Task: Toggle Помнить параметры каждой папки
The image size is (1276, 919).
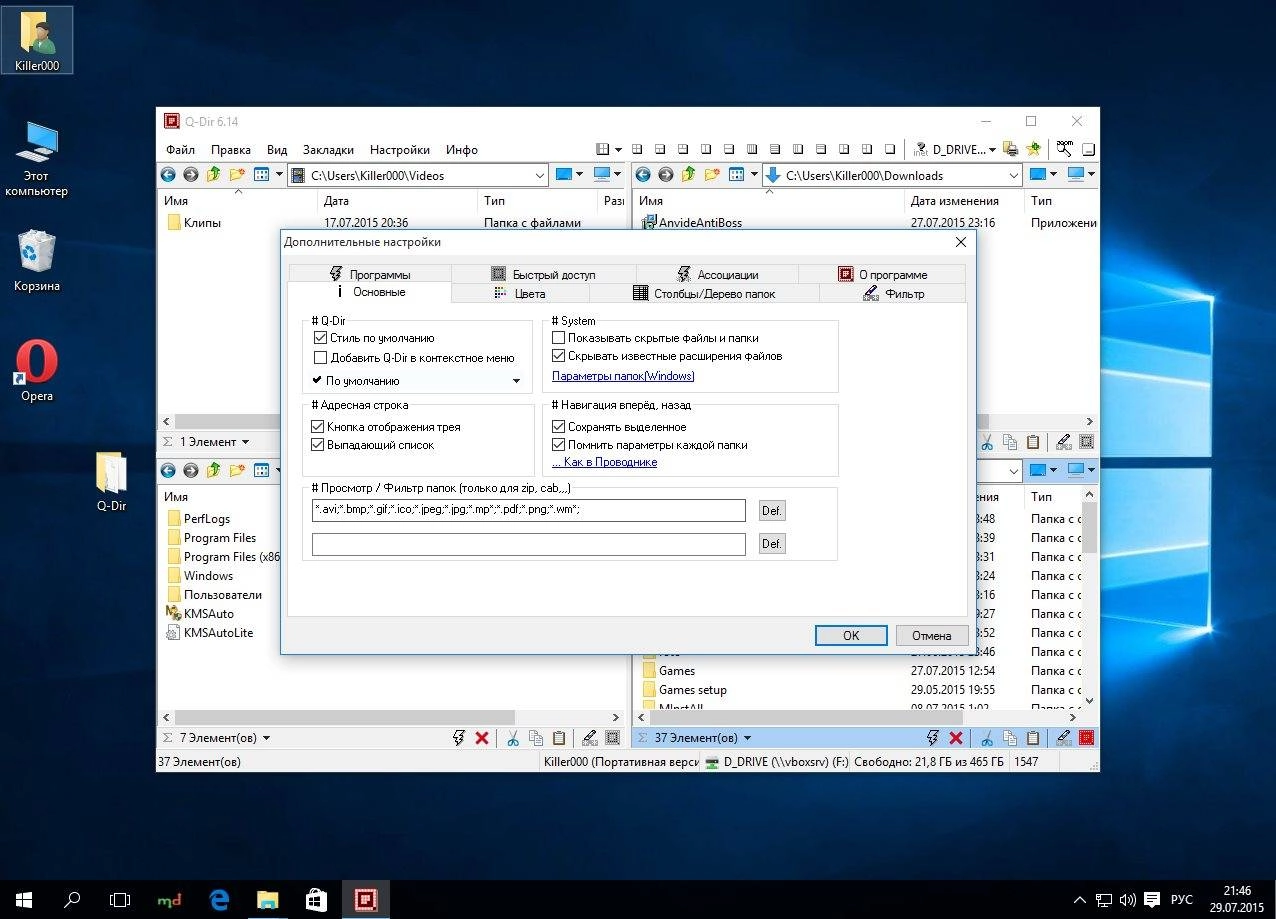Action: click(559, 445)
